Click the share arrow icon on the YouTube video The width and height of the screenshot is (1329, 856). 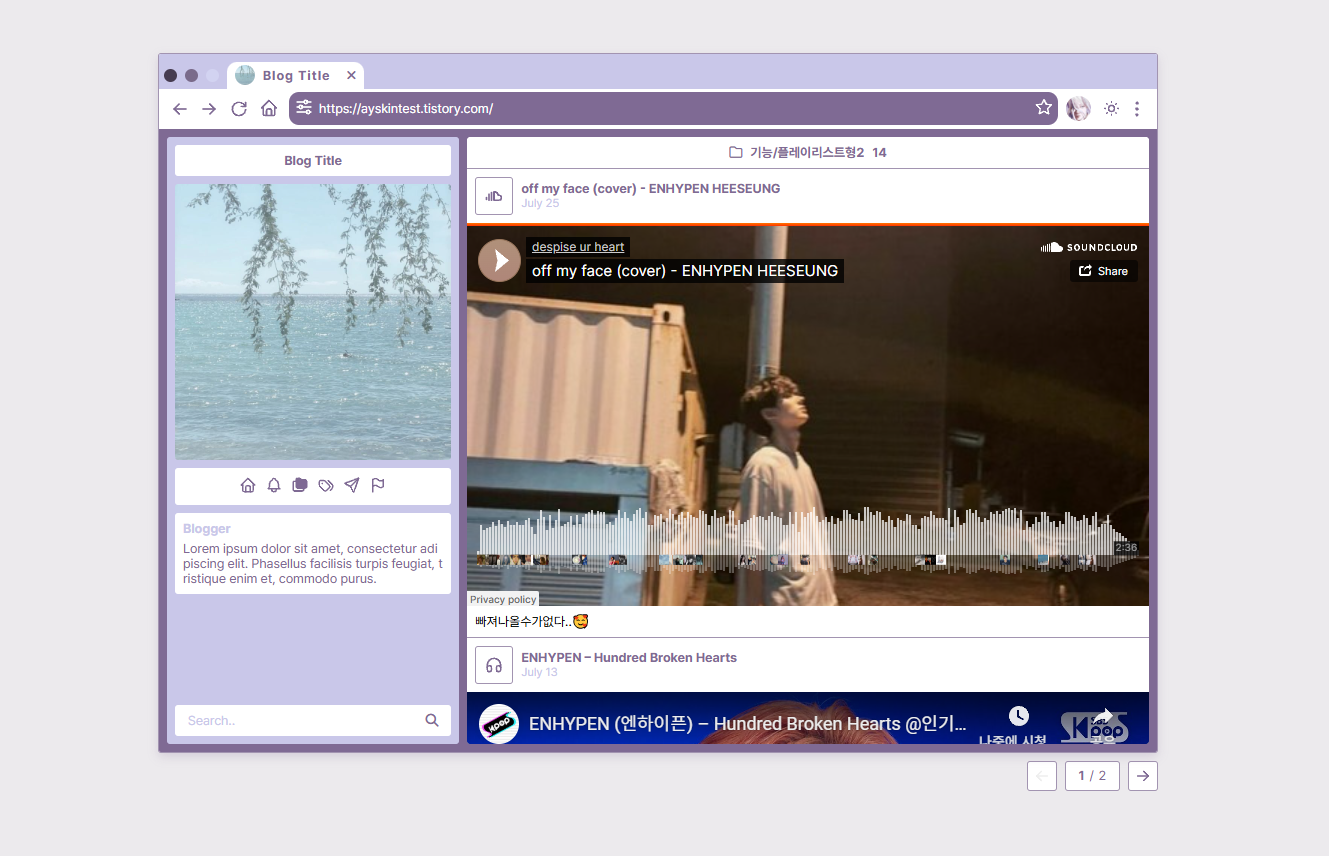[x=1103, y=716]
